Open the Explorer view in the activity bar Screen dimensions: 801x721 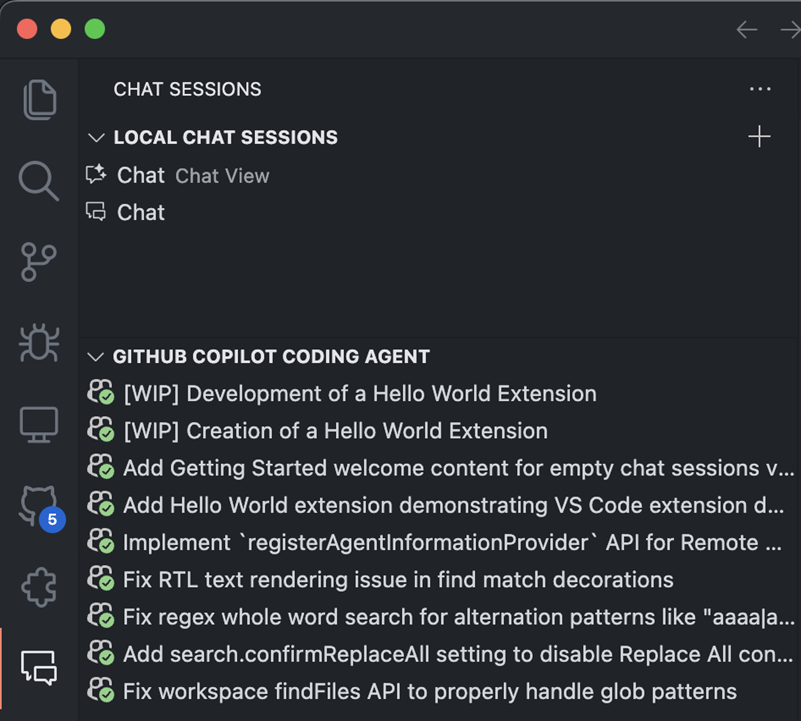pos(38,99)
